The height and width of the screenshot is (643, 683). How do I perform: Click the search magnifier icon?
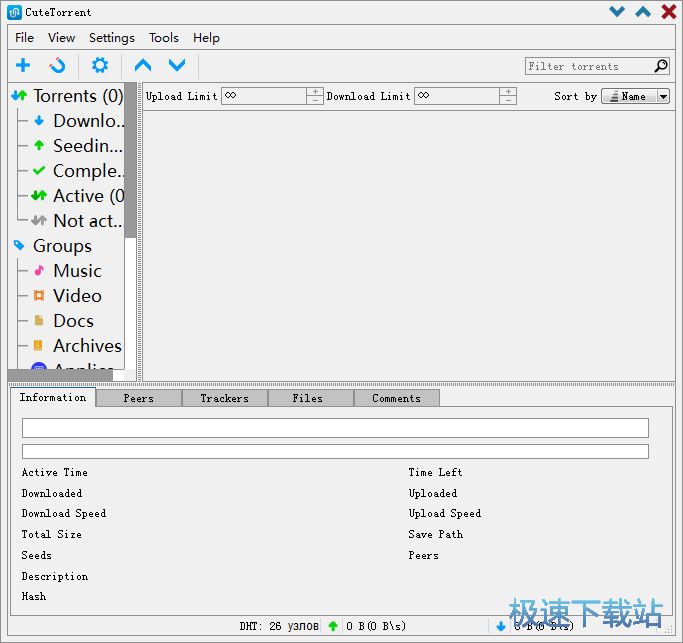[x=660, y=66]
